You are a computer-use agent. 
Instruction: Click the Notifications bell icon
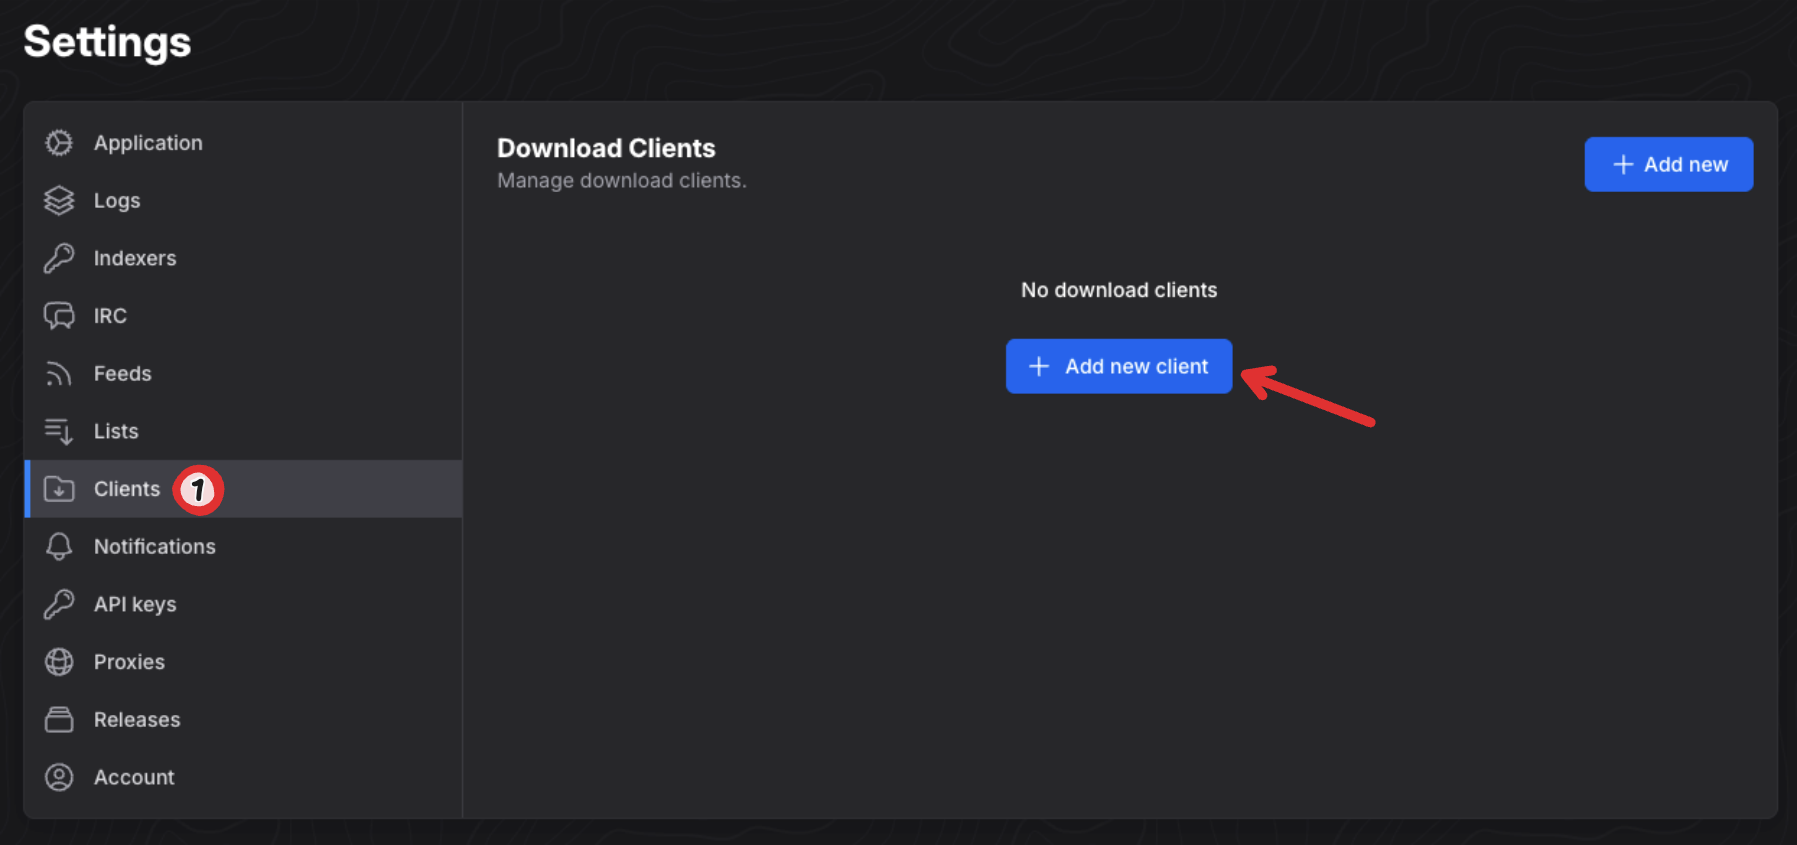[59, 547]
